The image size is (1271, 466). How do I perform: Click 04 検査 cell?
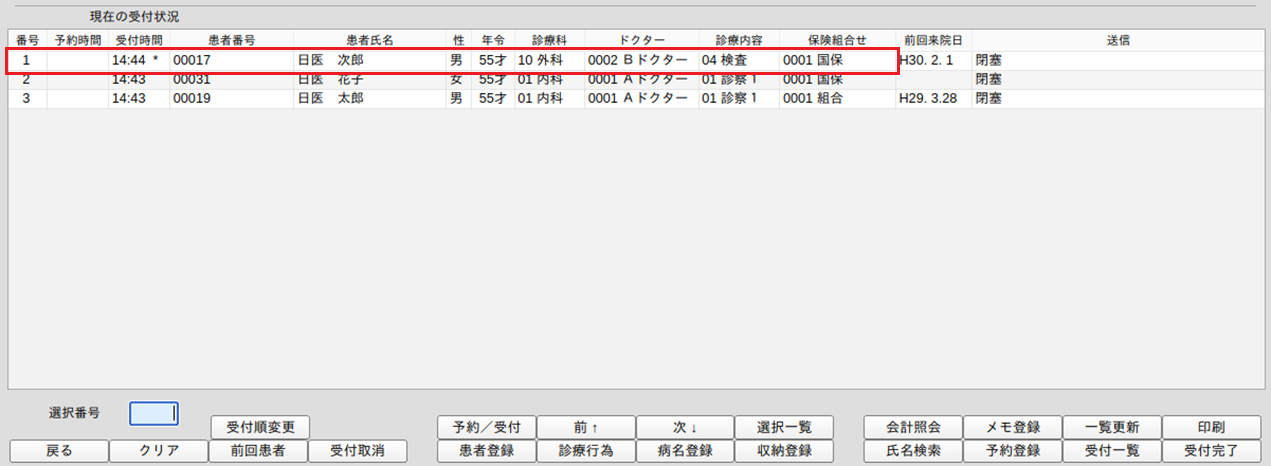723,60
